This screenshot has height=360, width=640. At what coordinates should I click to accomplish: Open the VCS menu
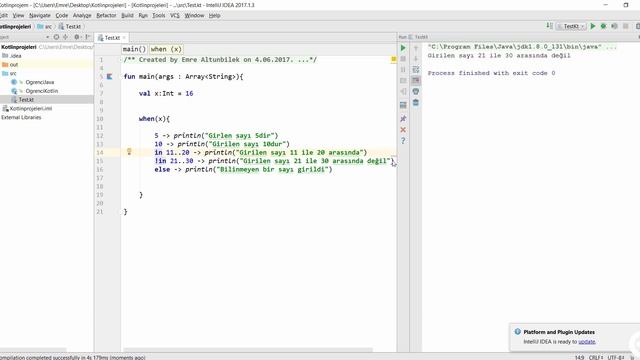click(175, 16)
